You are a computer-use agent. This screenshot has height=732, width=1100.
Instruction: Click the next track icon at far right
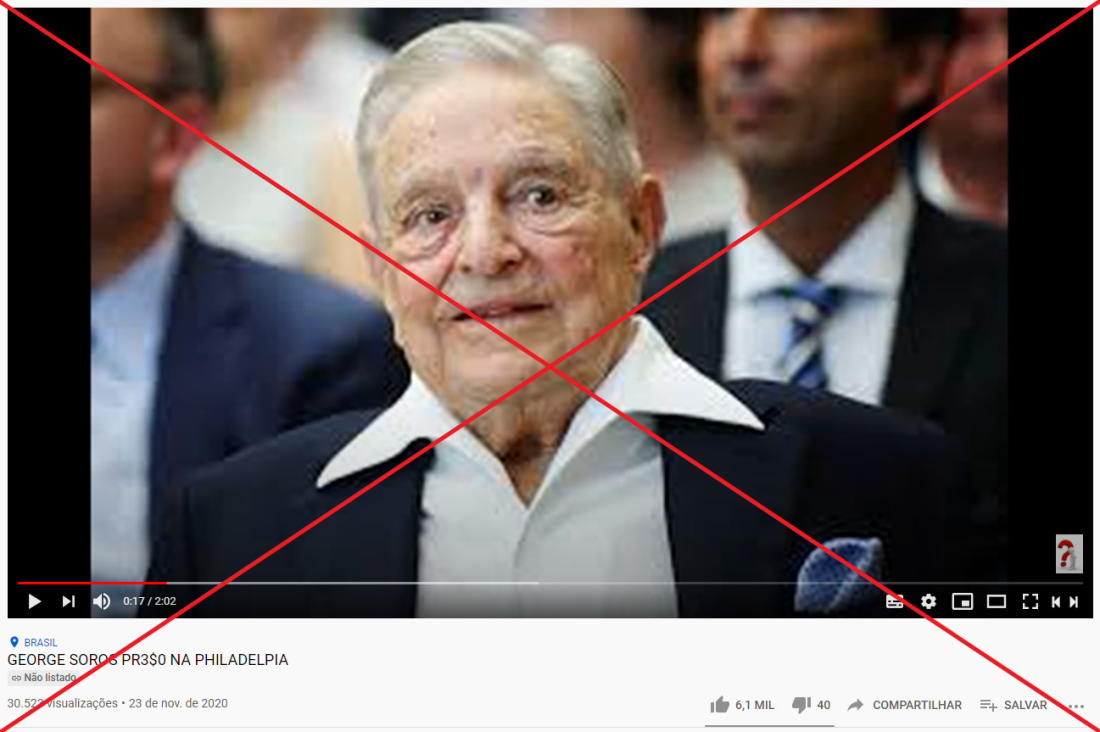tap(1074, 601)
